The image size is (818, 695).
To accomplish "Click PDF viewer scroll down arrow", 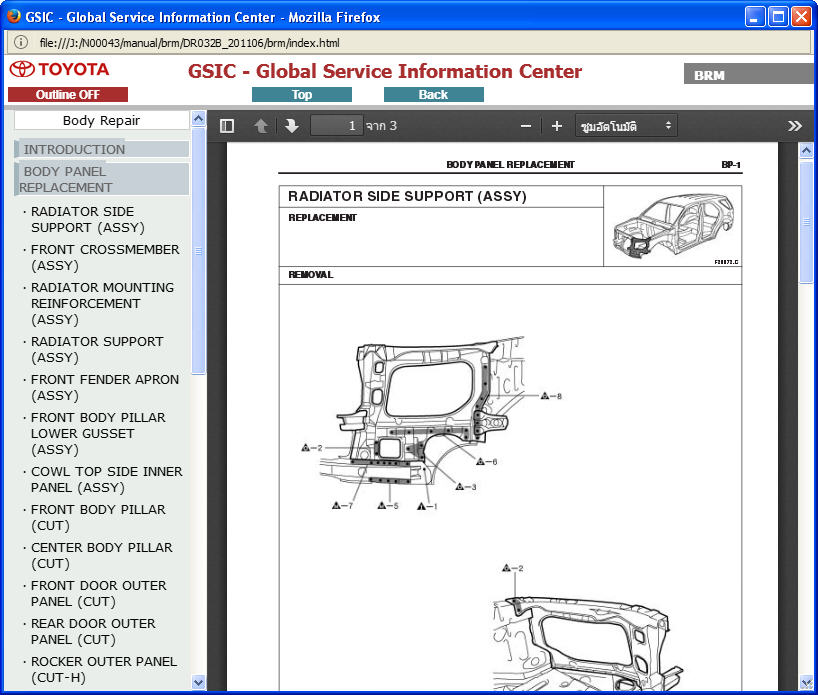I will pos(806,682).
